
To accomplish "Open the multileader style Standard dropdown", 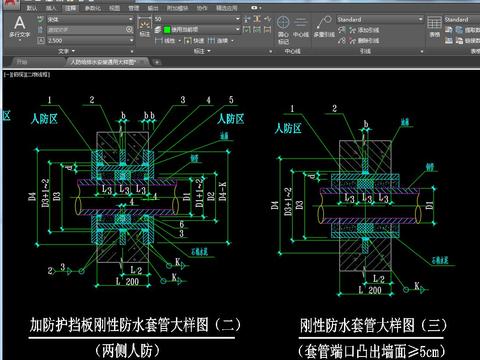I will point(420,20).
